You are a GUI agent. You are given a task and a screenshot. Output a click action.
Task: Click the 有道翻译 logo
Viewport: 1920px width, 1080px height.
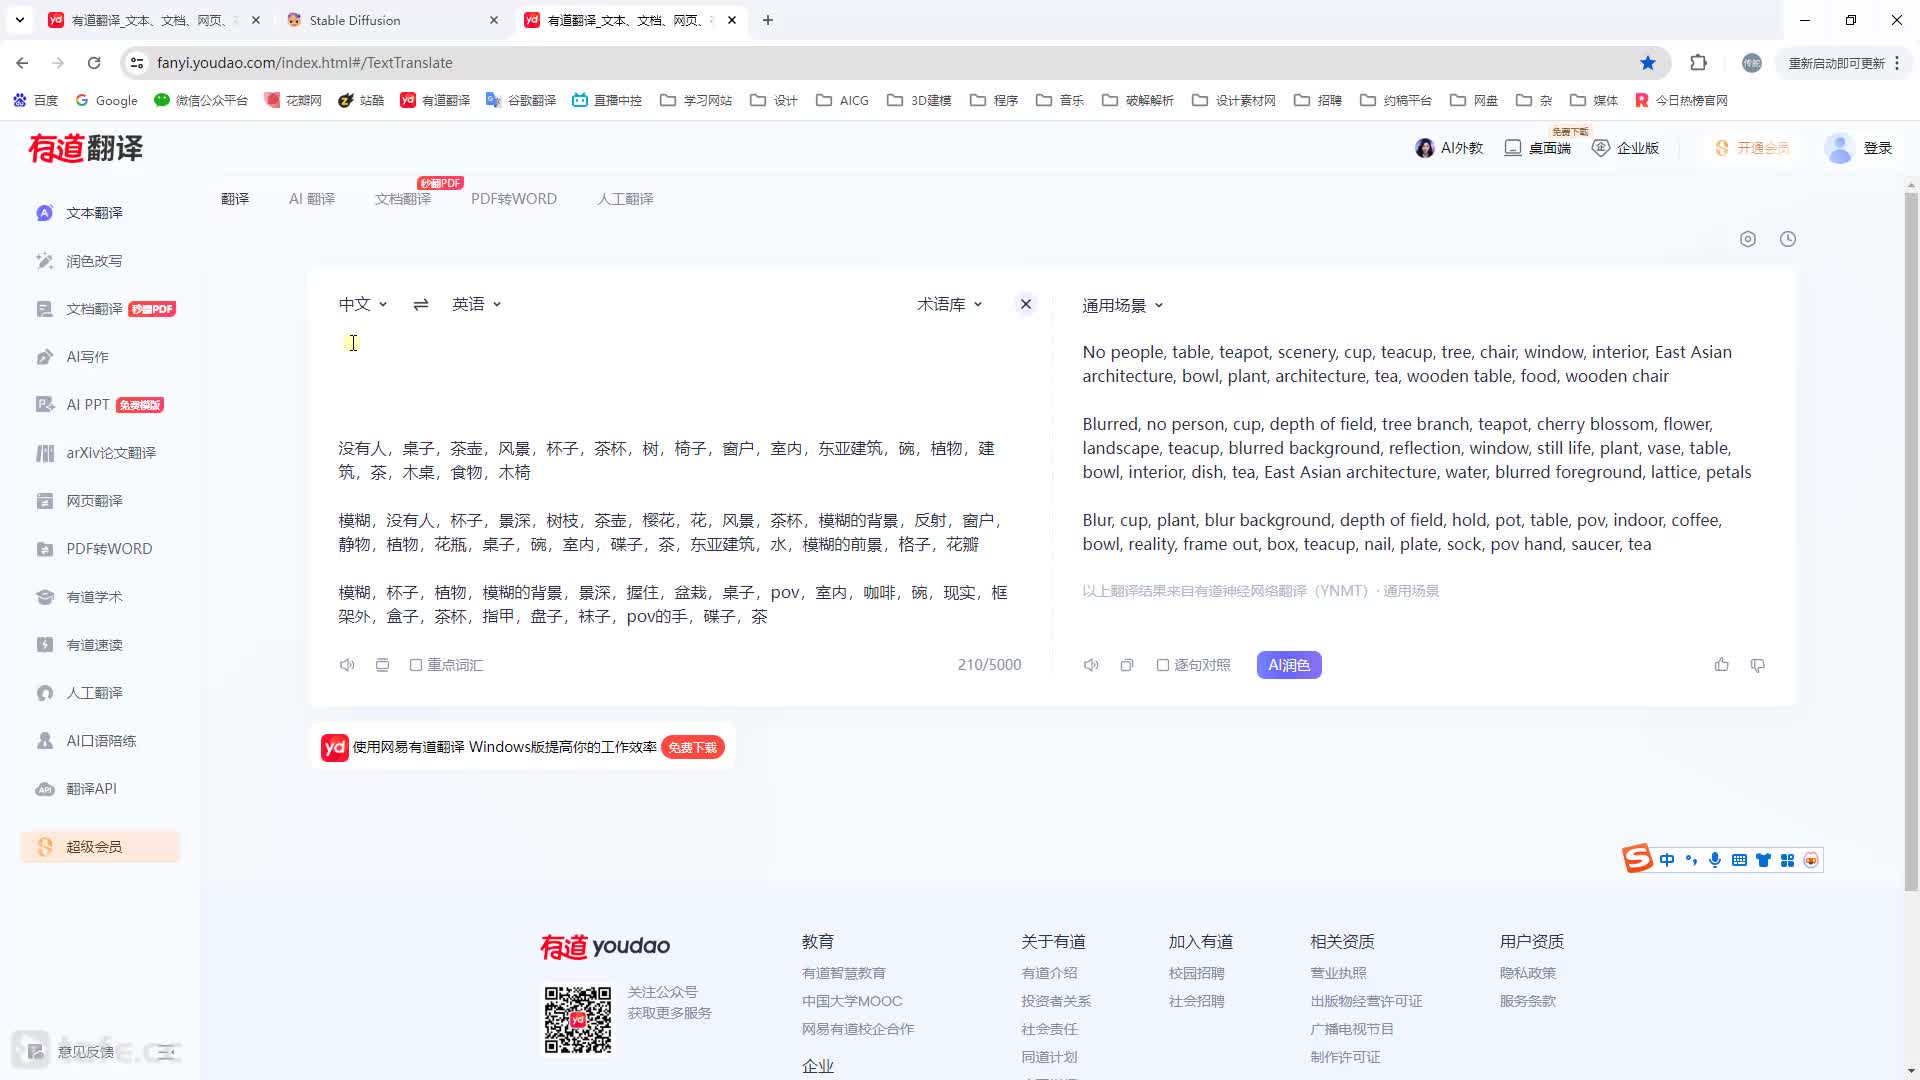point(86,148)
